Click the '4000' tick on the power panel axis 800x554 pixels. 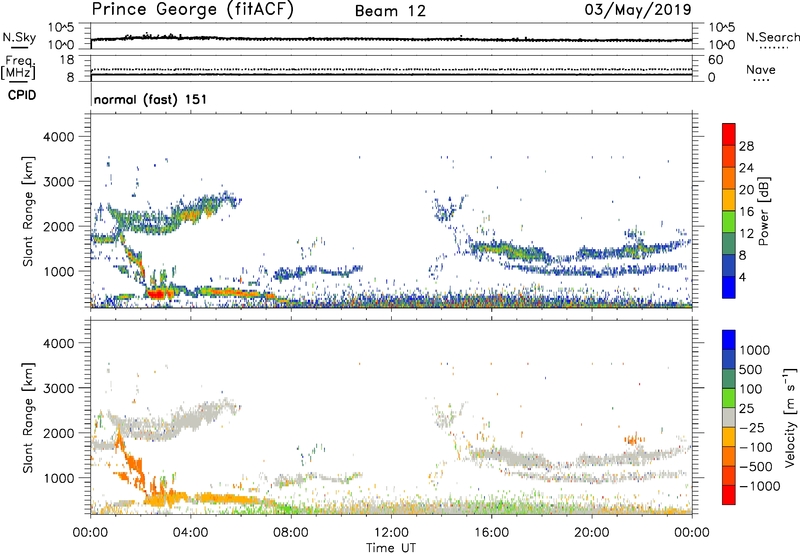pyautogui.click(x=58, y=137)
